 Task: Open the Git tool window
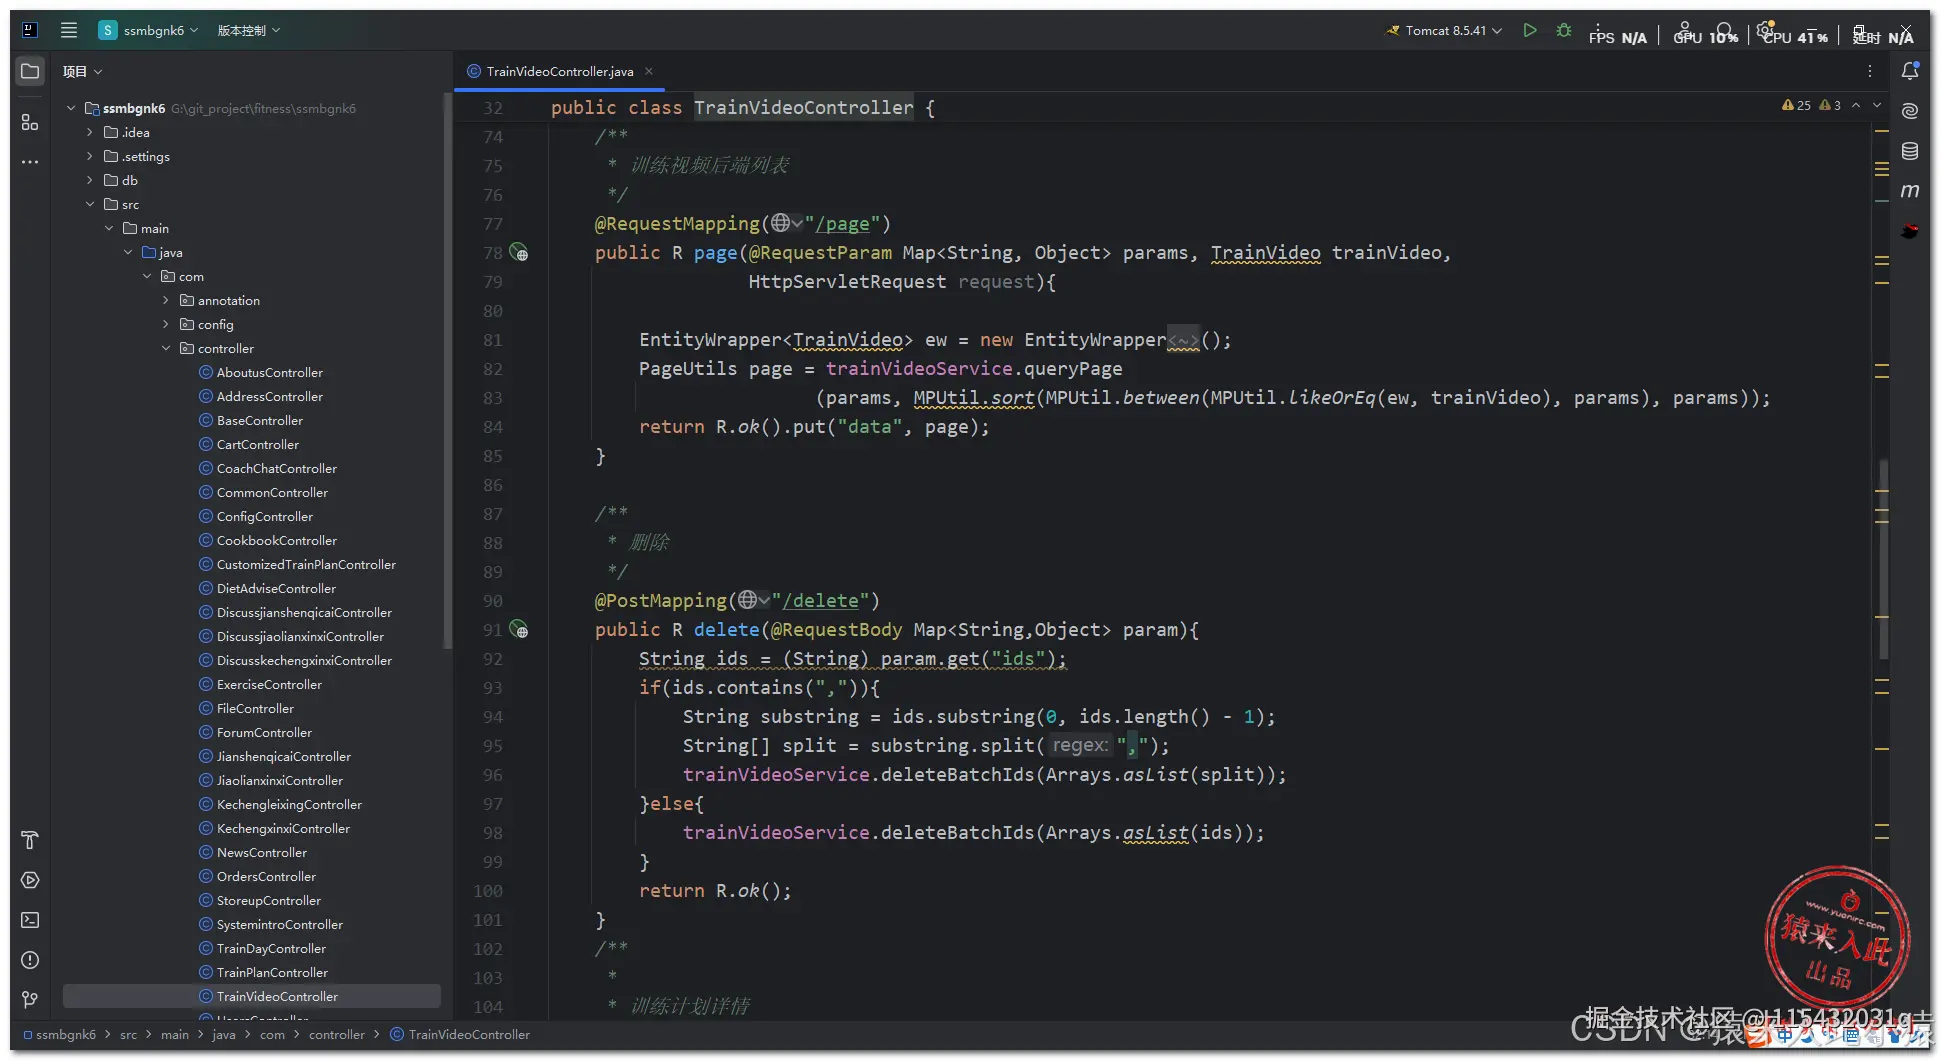[30, 1000]
